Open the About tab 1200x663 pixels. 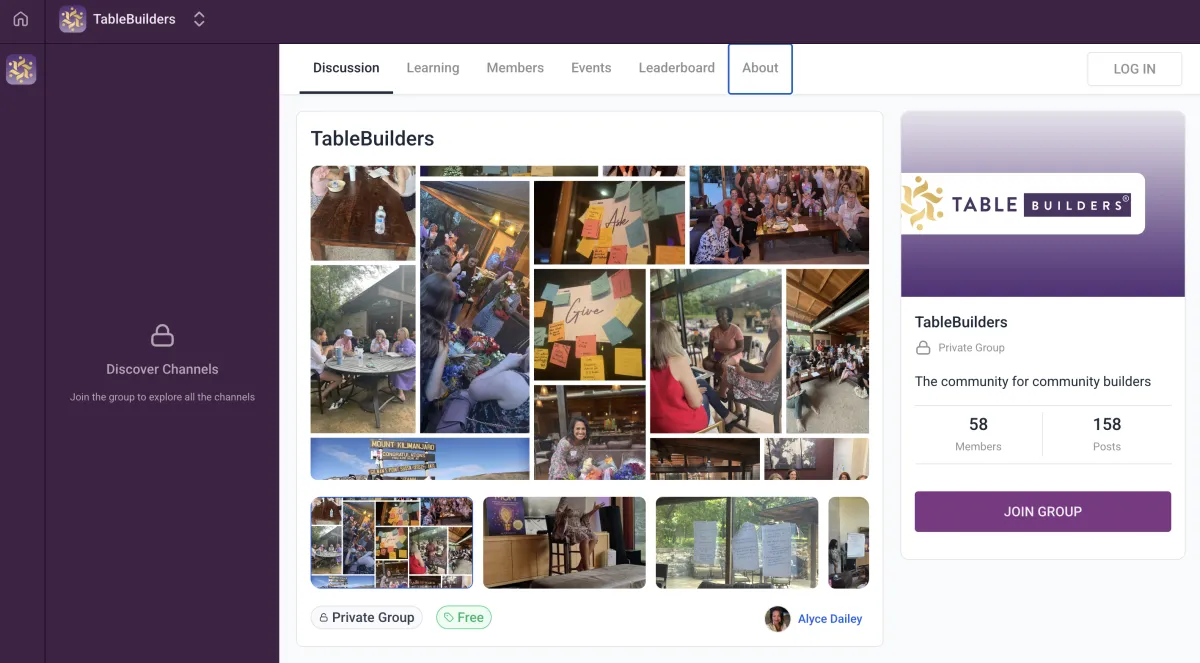pos(760,68)
